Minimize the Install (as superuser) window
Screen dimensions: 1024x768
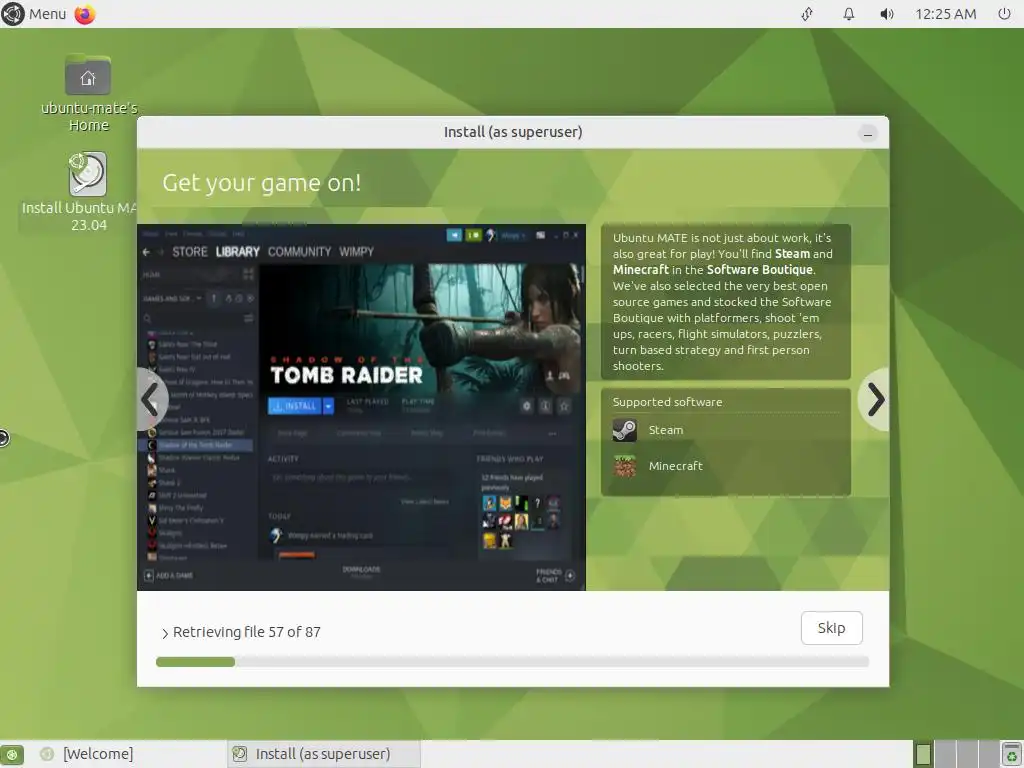867,134
